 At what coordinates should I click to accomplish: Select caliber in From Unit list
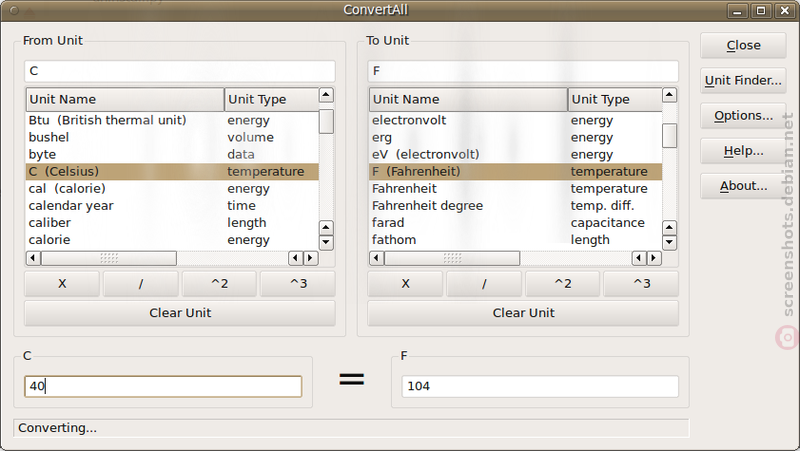pyautogui.click(x=172, y=223)
